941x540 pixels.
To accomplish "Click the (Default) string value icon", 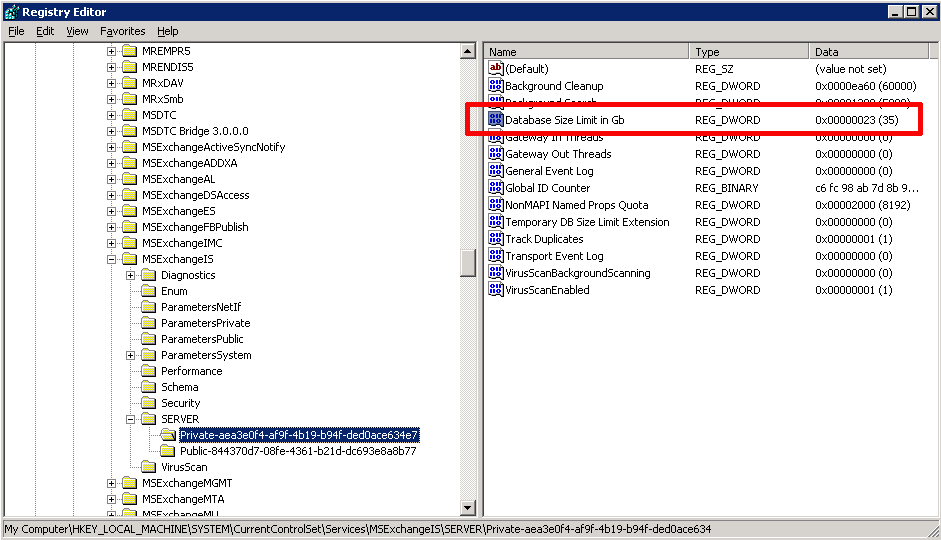I will point(496,68).
